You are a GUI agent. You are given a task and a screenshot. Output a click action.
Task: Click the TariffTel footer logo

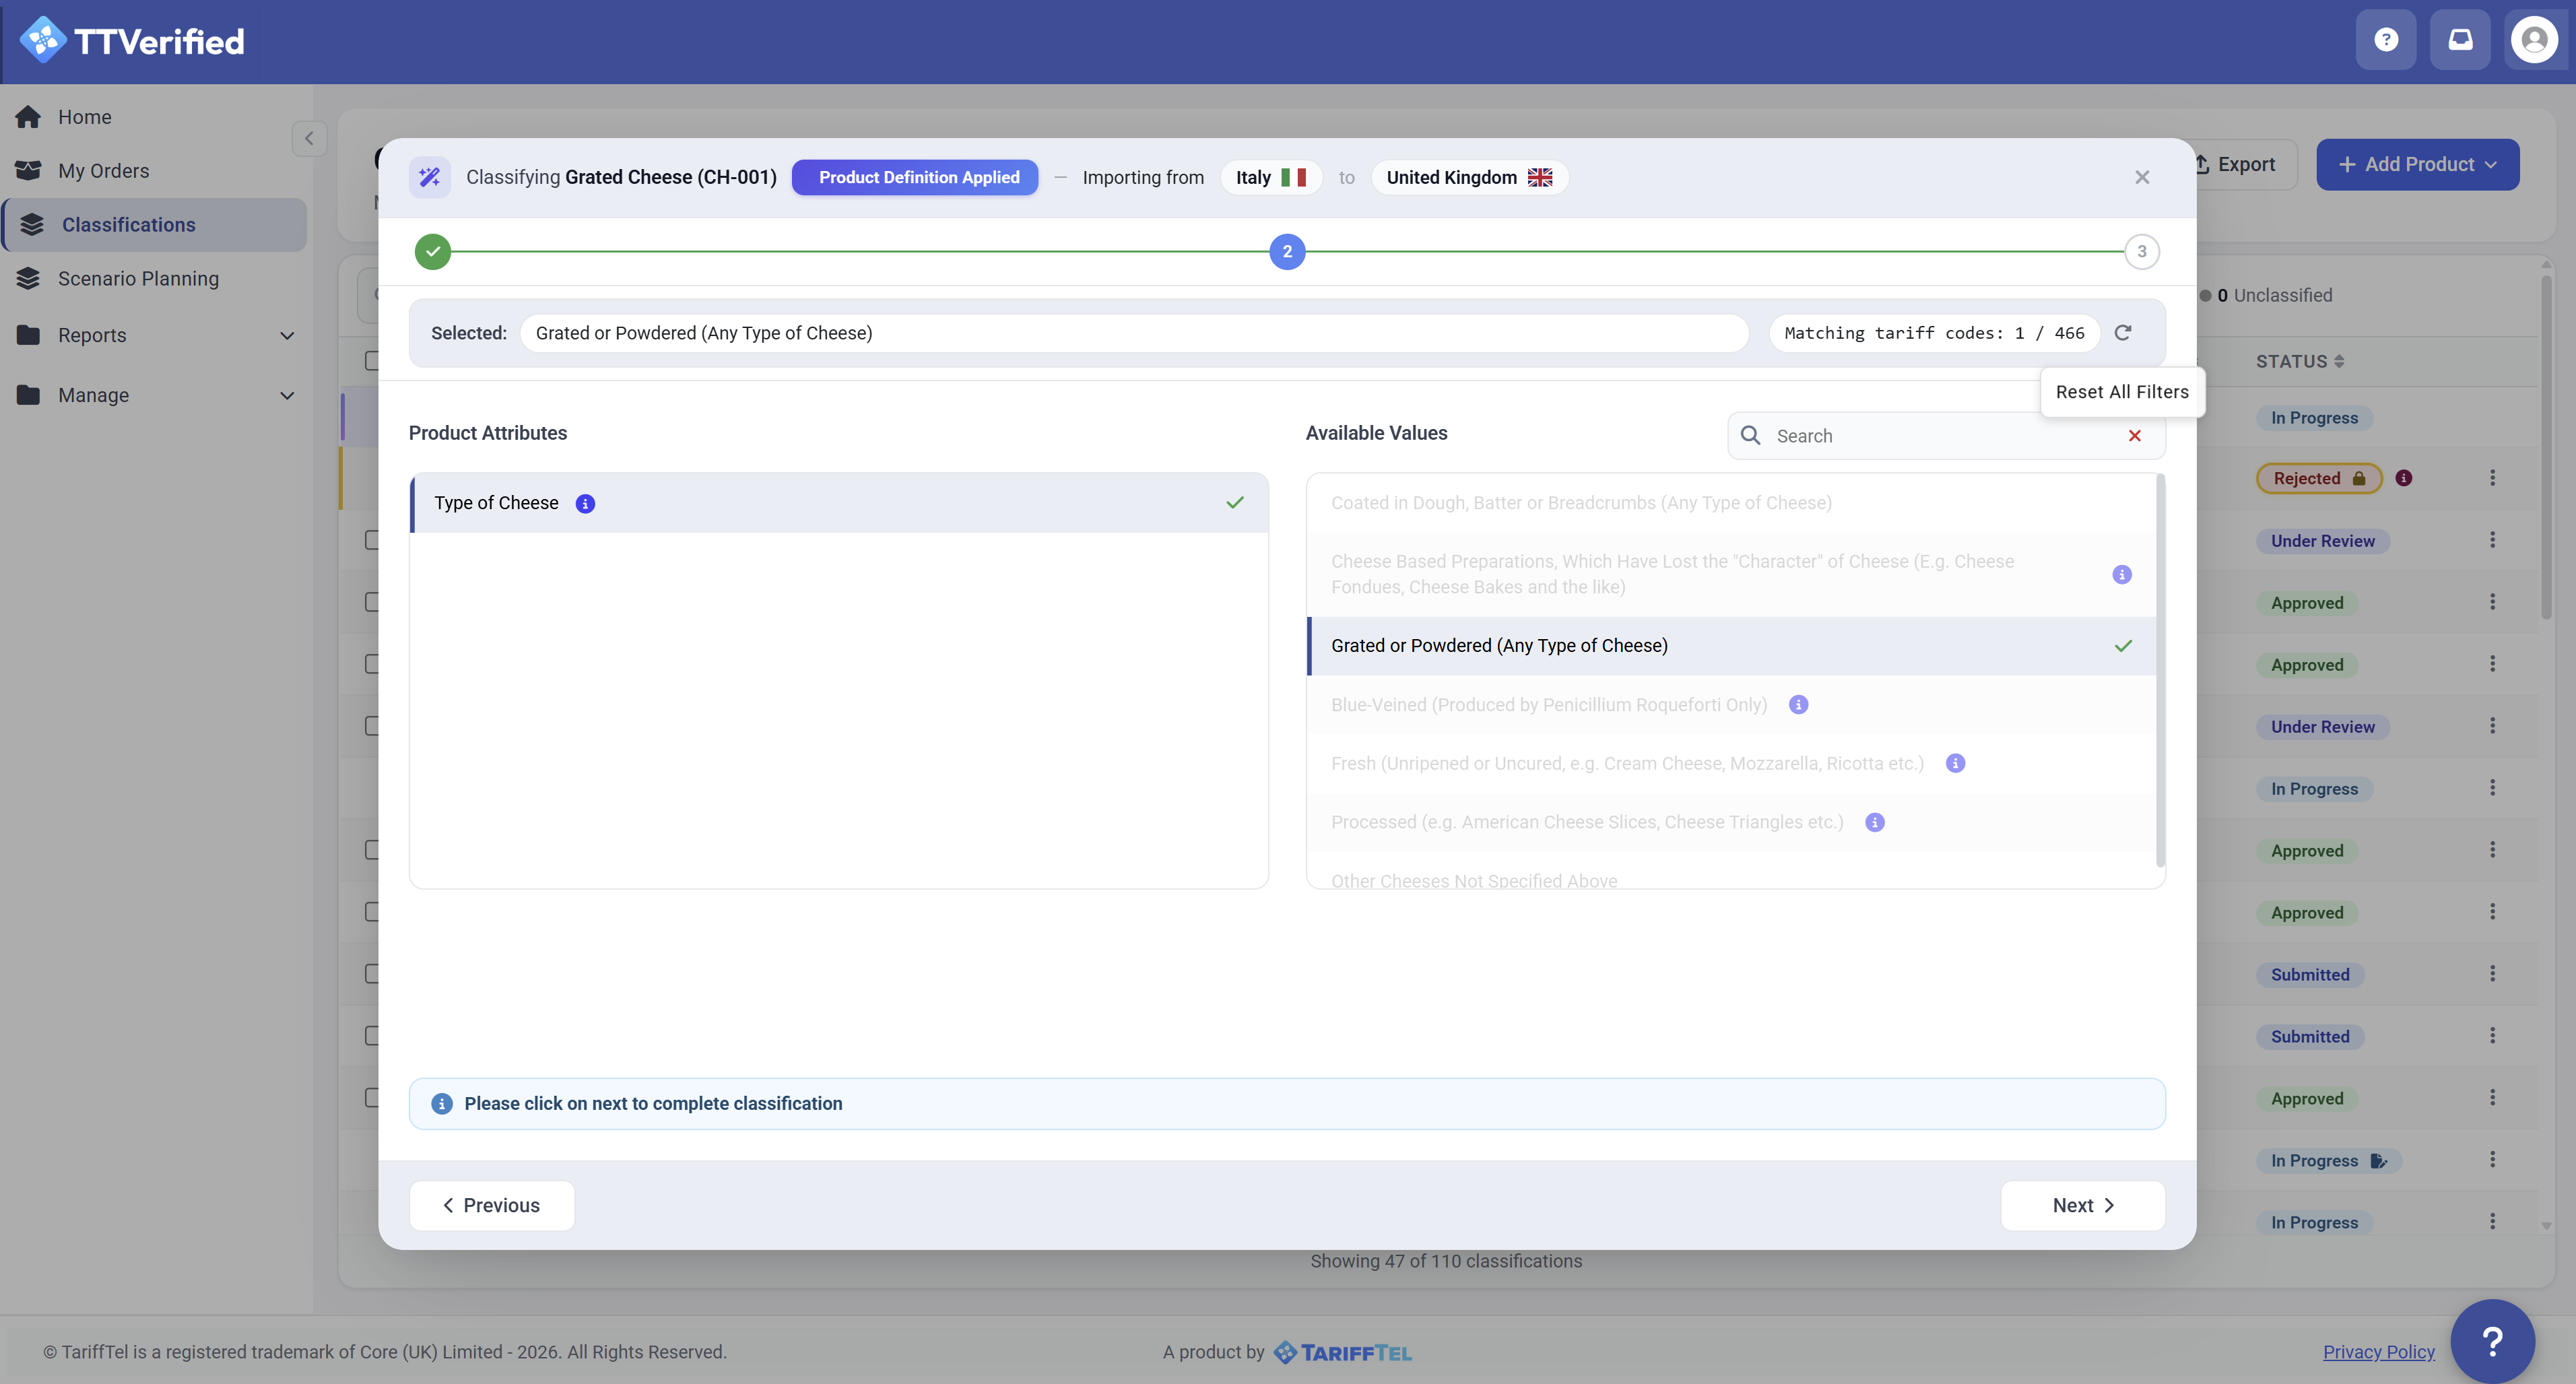point(1342,1352)
